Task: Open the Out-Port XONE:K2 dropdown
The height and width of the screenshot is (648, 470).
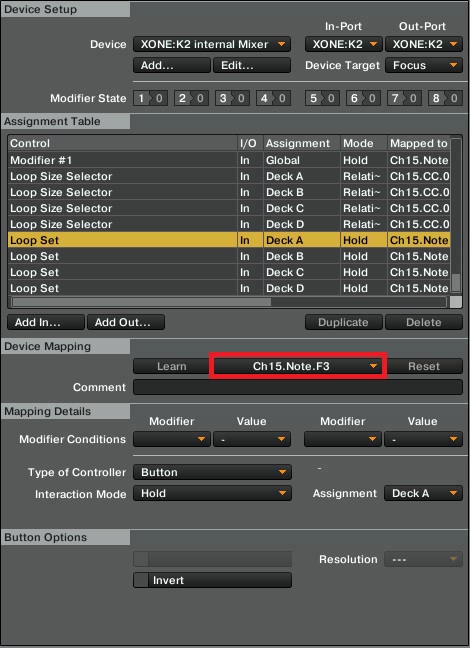Action: click(424, 44)
